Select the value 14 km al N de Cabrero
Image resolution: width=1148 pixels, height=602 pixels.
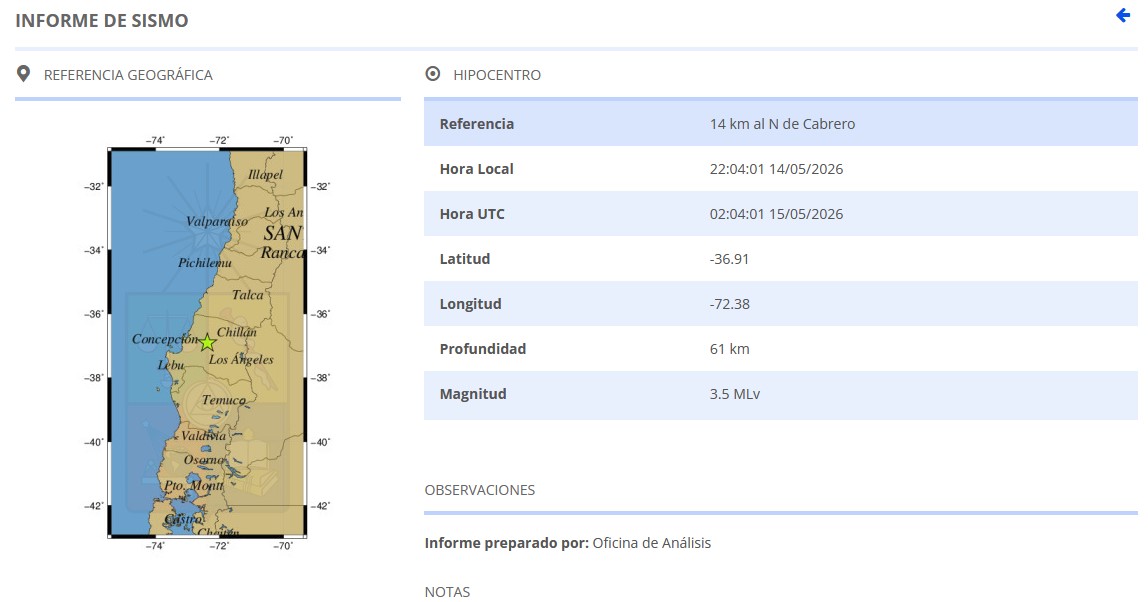[x=782, y=124]
